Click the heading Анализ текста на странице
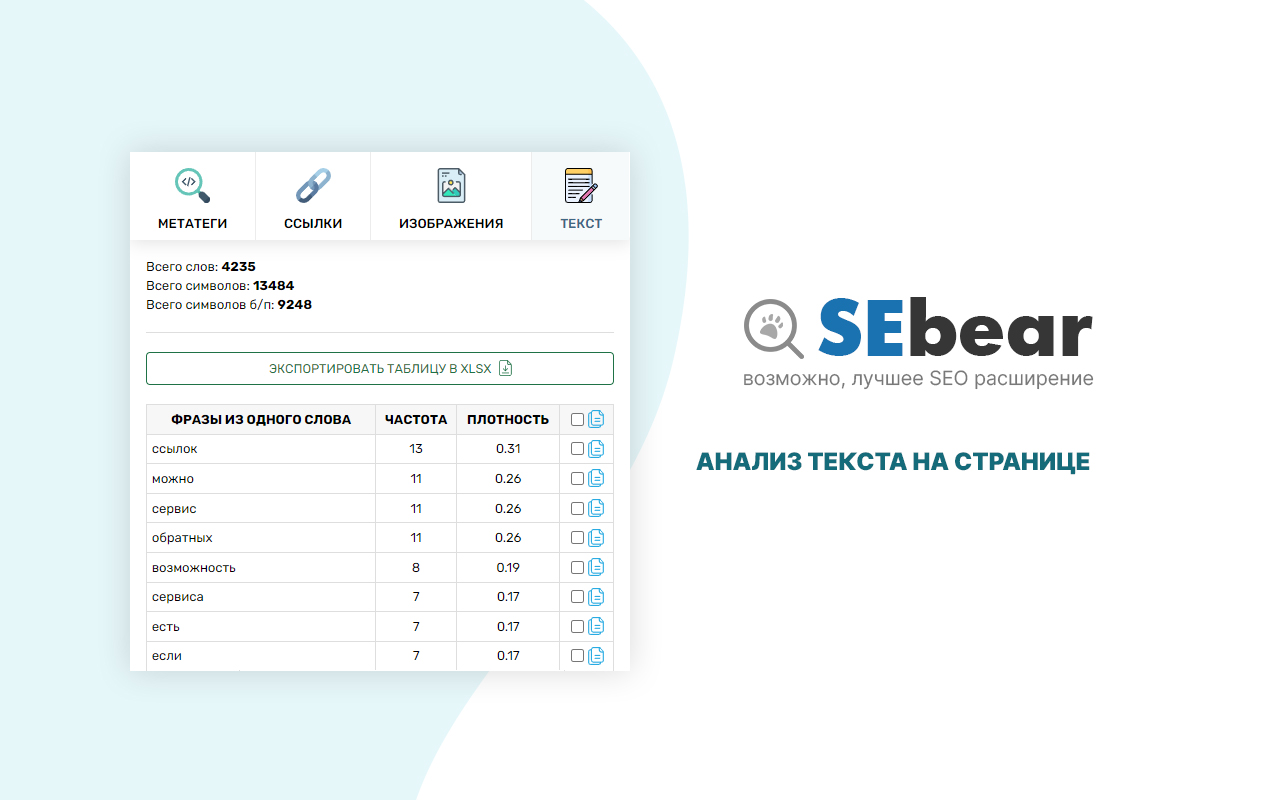Viewport: 1280px width, 800px height. (x=893, y=462)
